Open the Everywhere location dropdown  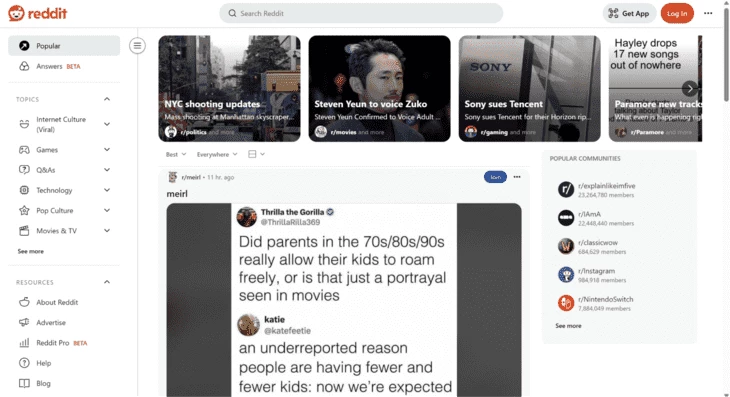tap(217, 154)
